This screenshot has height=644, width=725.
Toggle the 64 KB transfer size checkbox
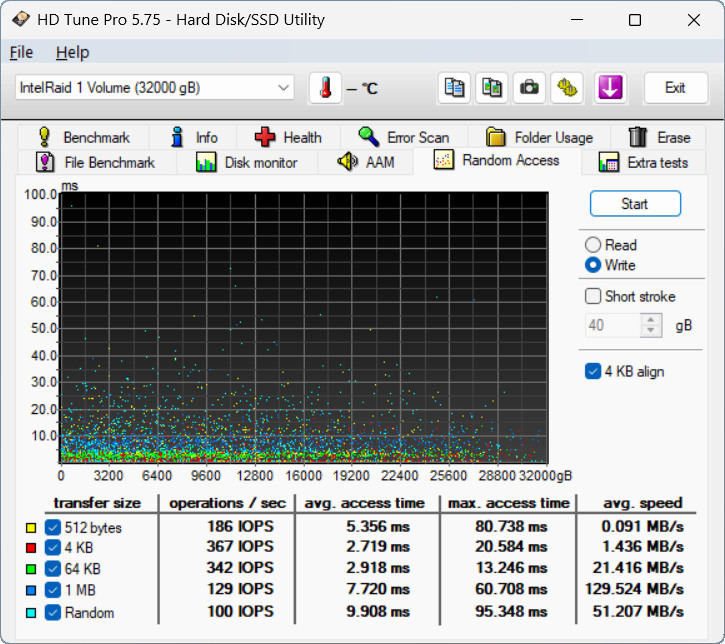point(53,569)
